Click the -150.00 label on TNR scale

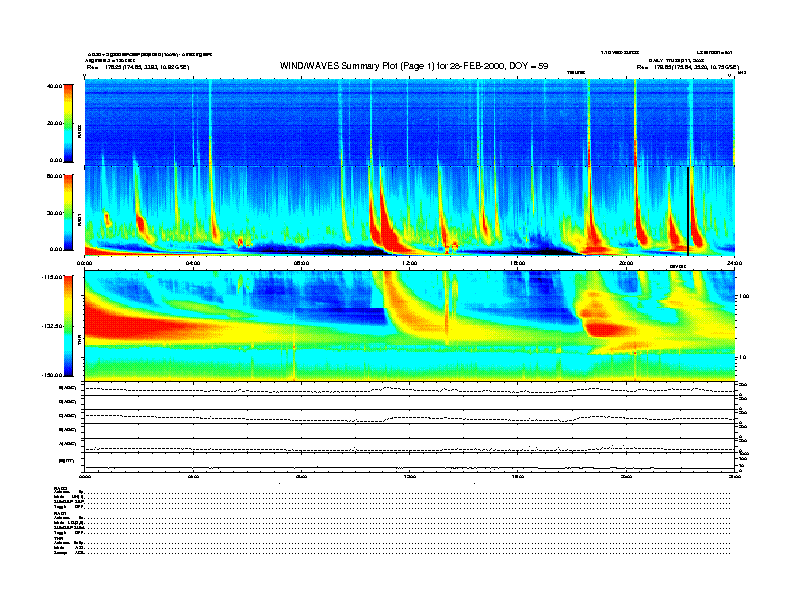(51, 375)
